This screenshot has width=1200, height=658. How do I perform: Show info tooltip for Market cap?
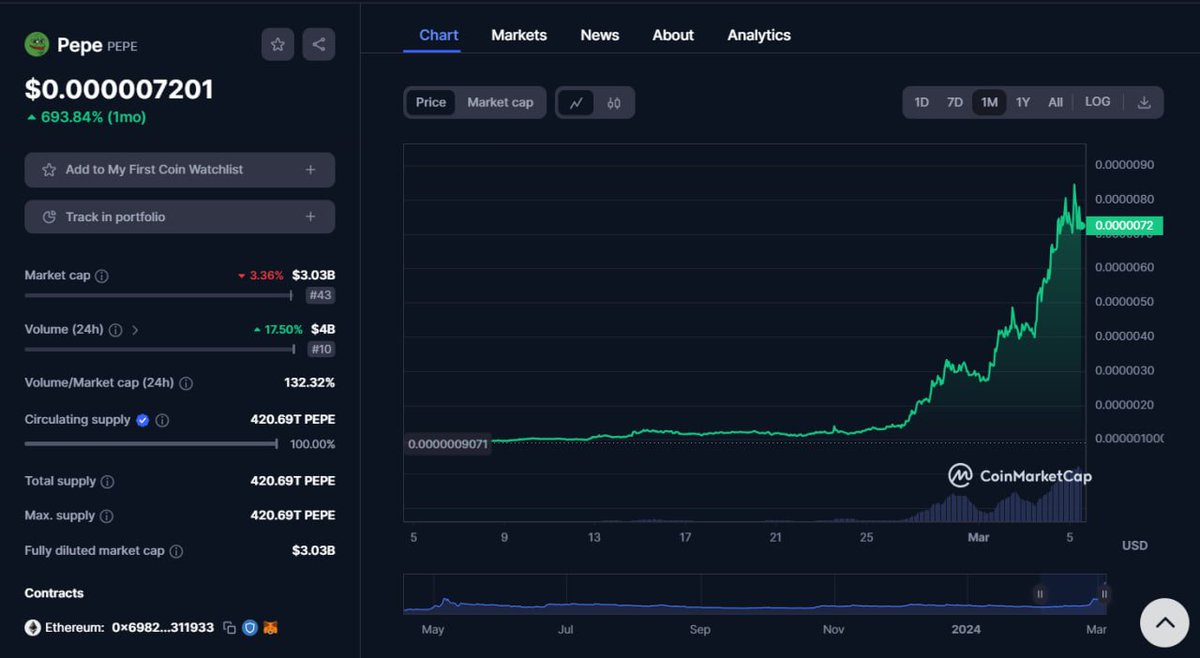click(102, 276)
